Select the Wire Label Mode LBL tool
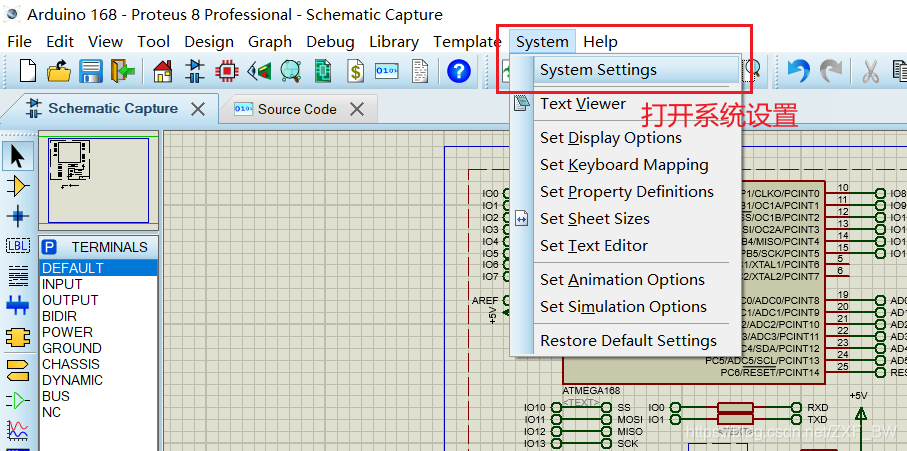907x451 pixels. [18, 246]
